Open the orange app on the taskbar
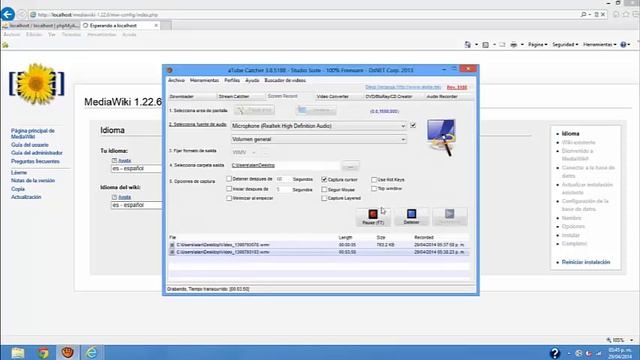640x360 pixels. 67,352
